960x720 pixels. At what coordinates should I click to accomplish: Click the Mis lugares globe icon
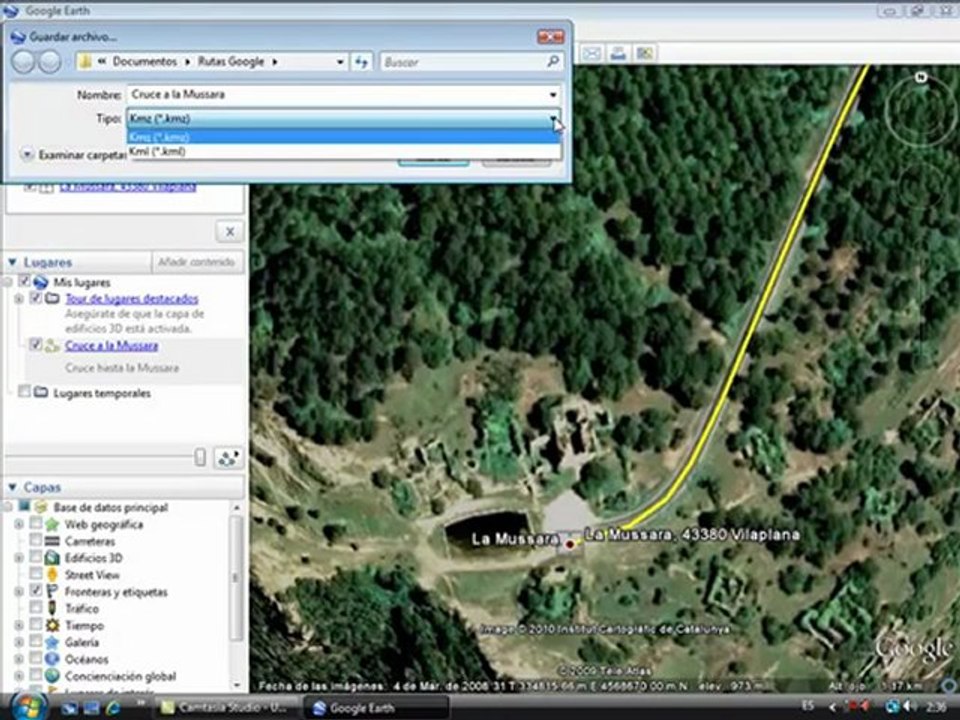[41, 282]
